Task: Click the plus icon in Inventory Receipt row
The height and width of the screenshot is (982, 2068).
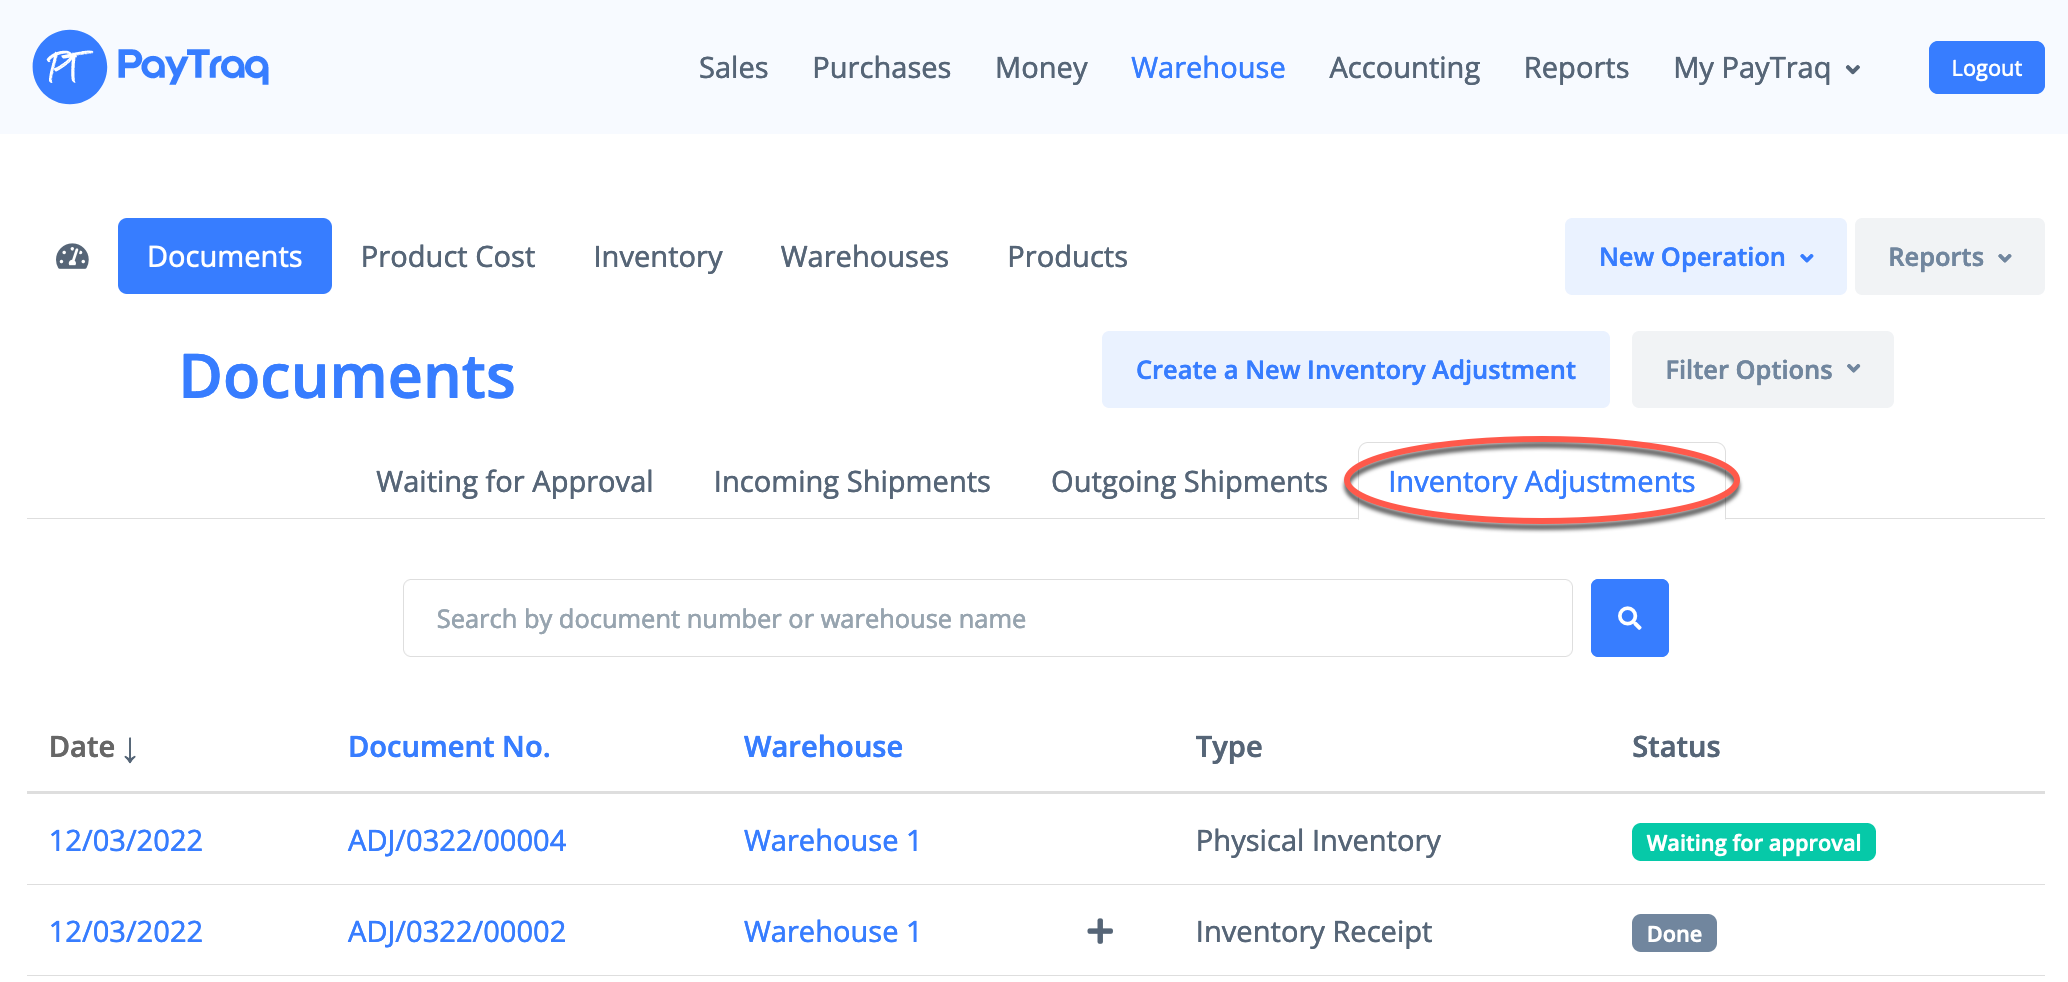Action: [1099, 931]
